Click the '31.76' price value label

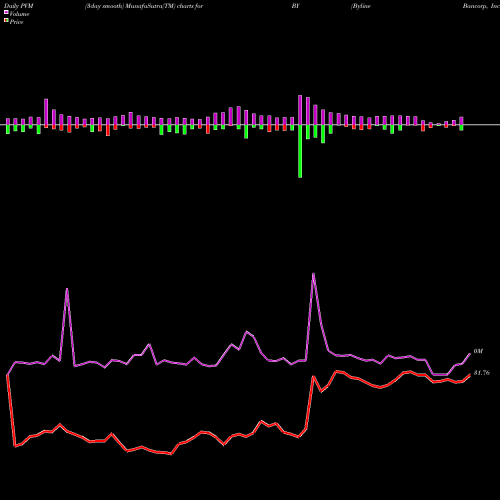482,373
